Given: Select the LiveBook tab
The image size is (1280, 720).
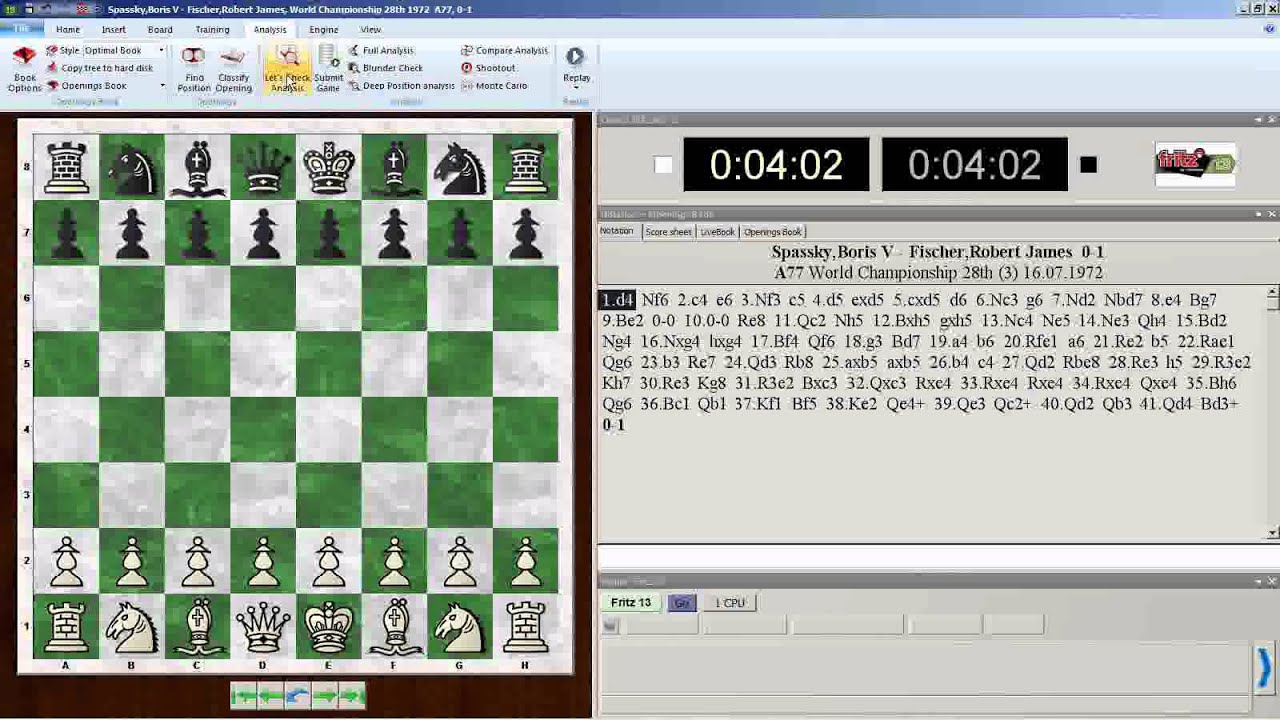Looking at the screenshot, I should [717, 231].
